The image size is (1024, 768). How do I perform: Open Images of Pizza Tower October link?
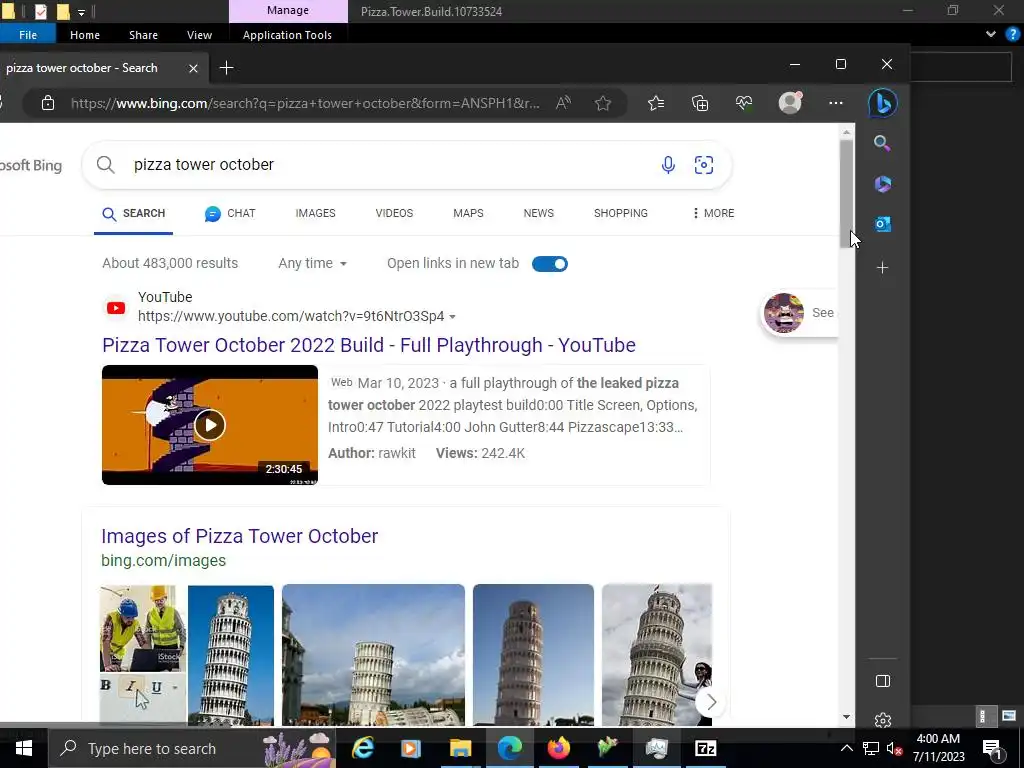(240, 536)
